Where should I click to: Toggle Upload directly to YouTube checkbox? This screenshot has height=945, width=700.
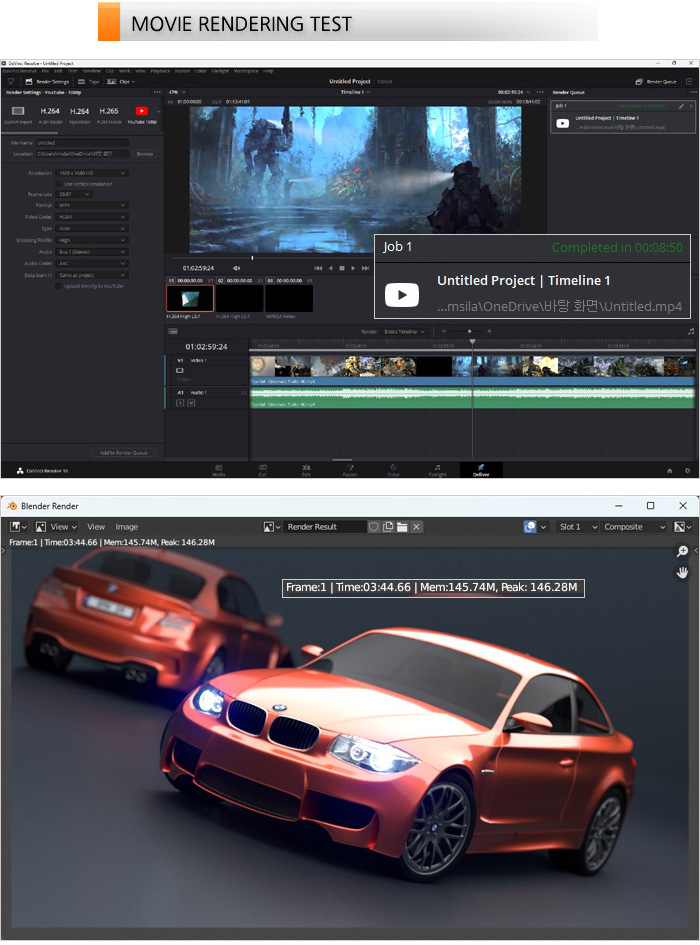pyautogui.click(x=58, y=286)
